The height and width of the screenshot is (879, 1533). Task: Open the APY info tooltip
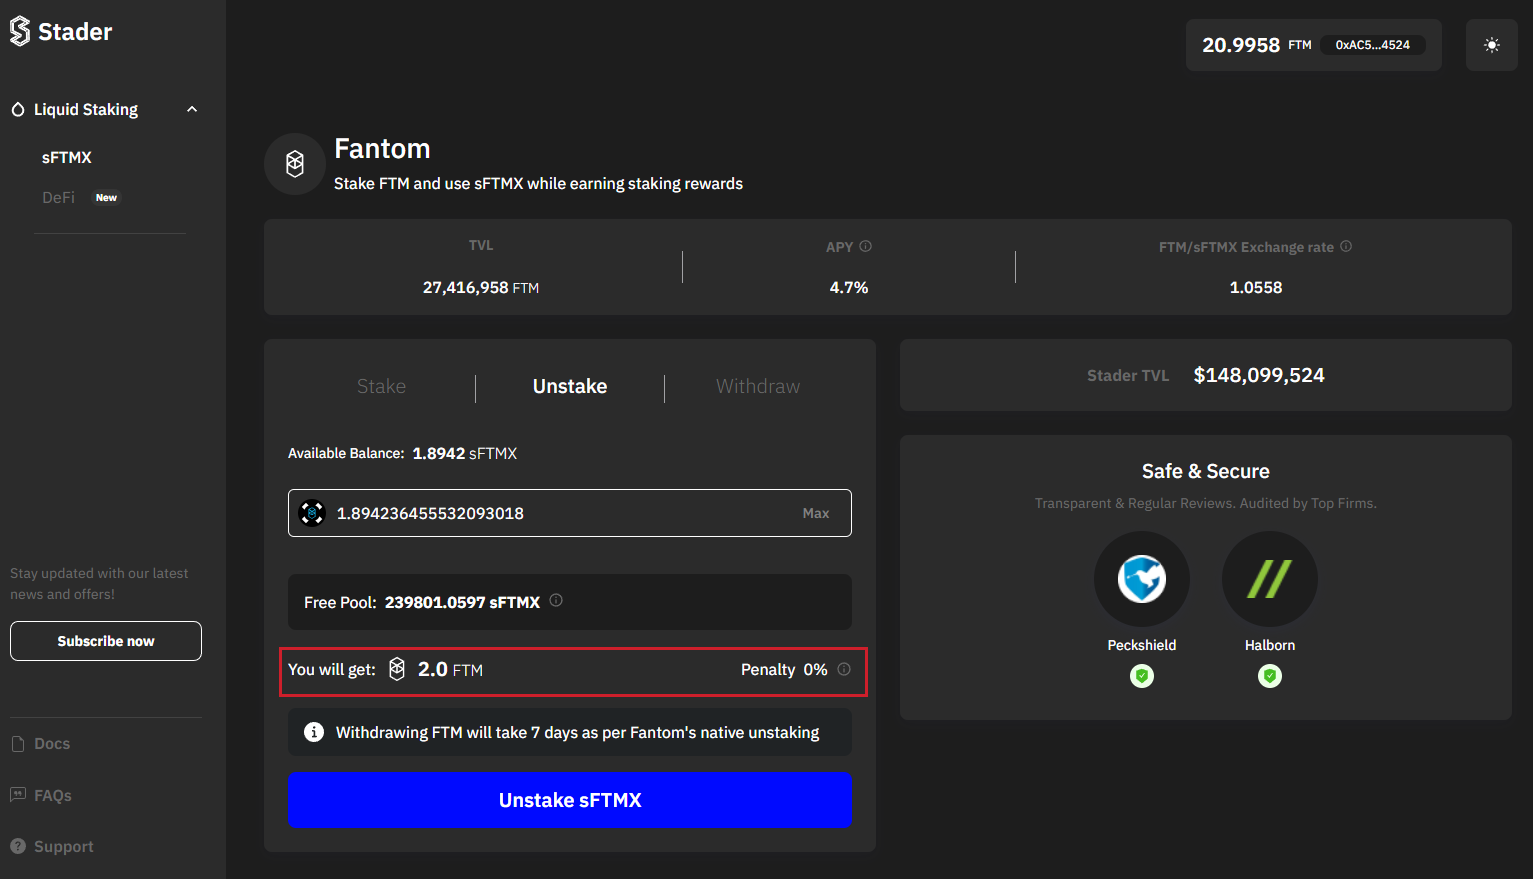[x=865, y=245]
